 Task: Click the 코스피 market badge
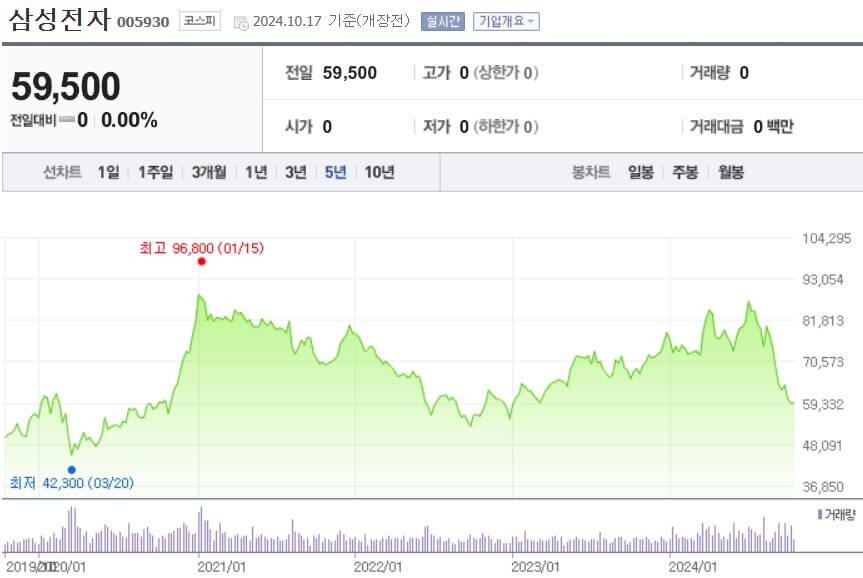click(x=198, y=19)
